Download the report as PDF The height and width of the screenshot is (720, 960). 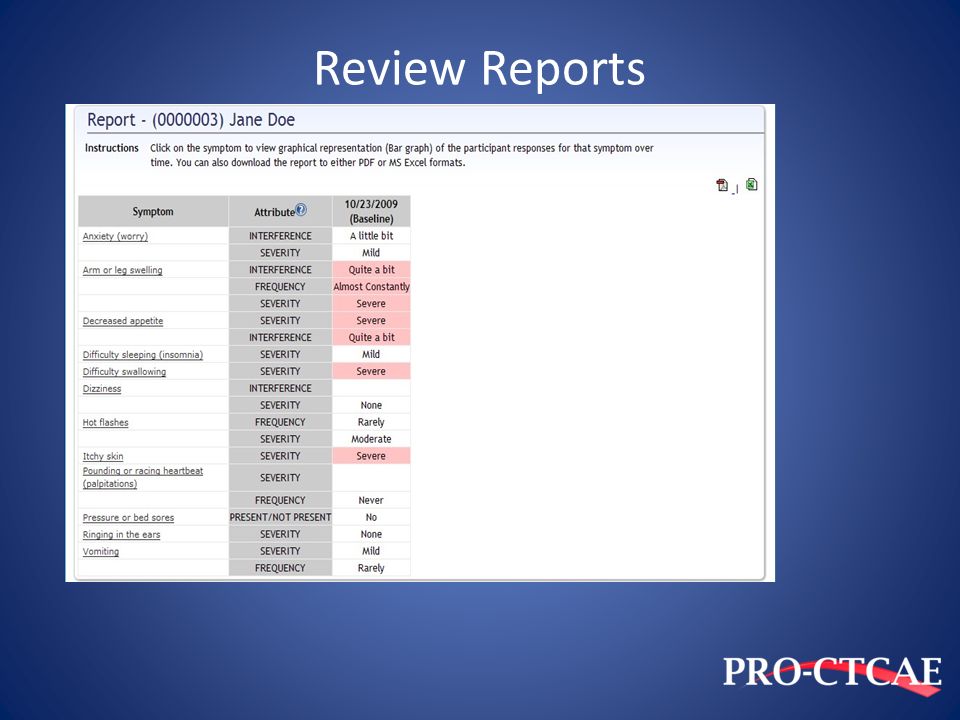point(722,185)
